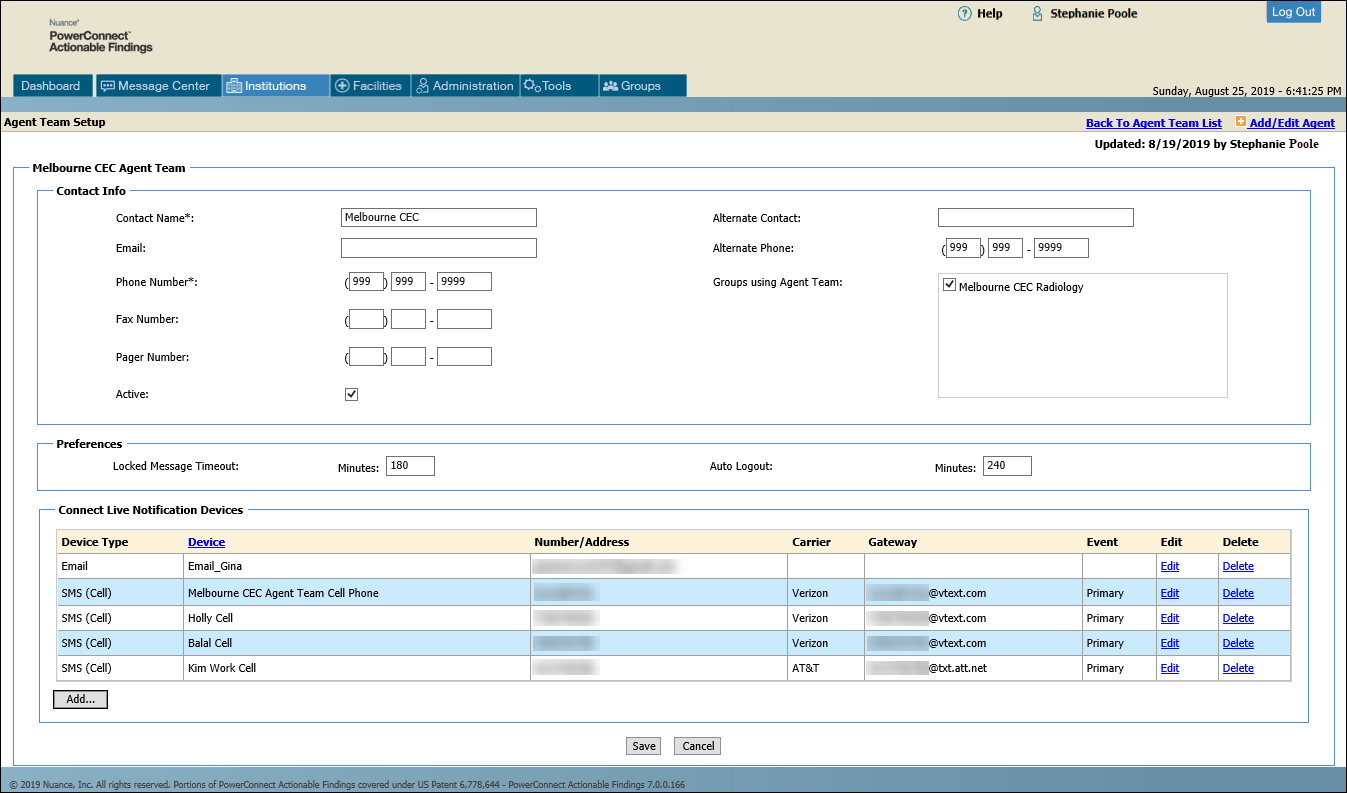Delete the Holly Cell device

tap(1237, 618)
